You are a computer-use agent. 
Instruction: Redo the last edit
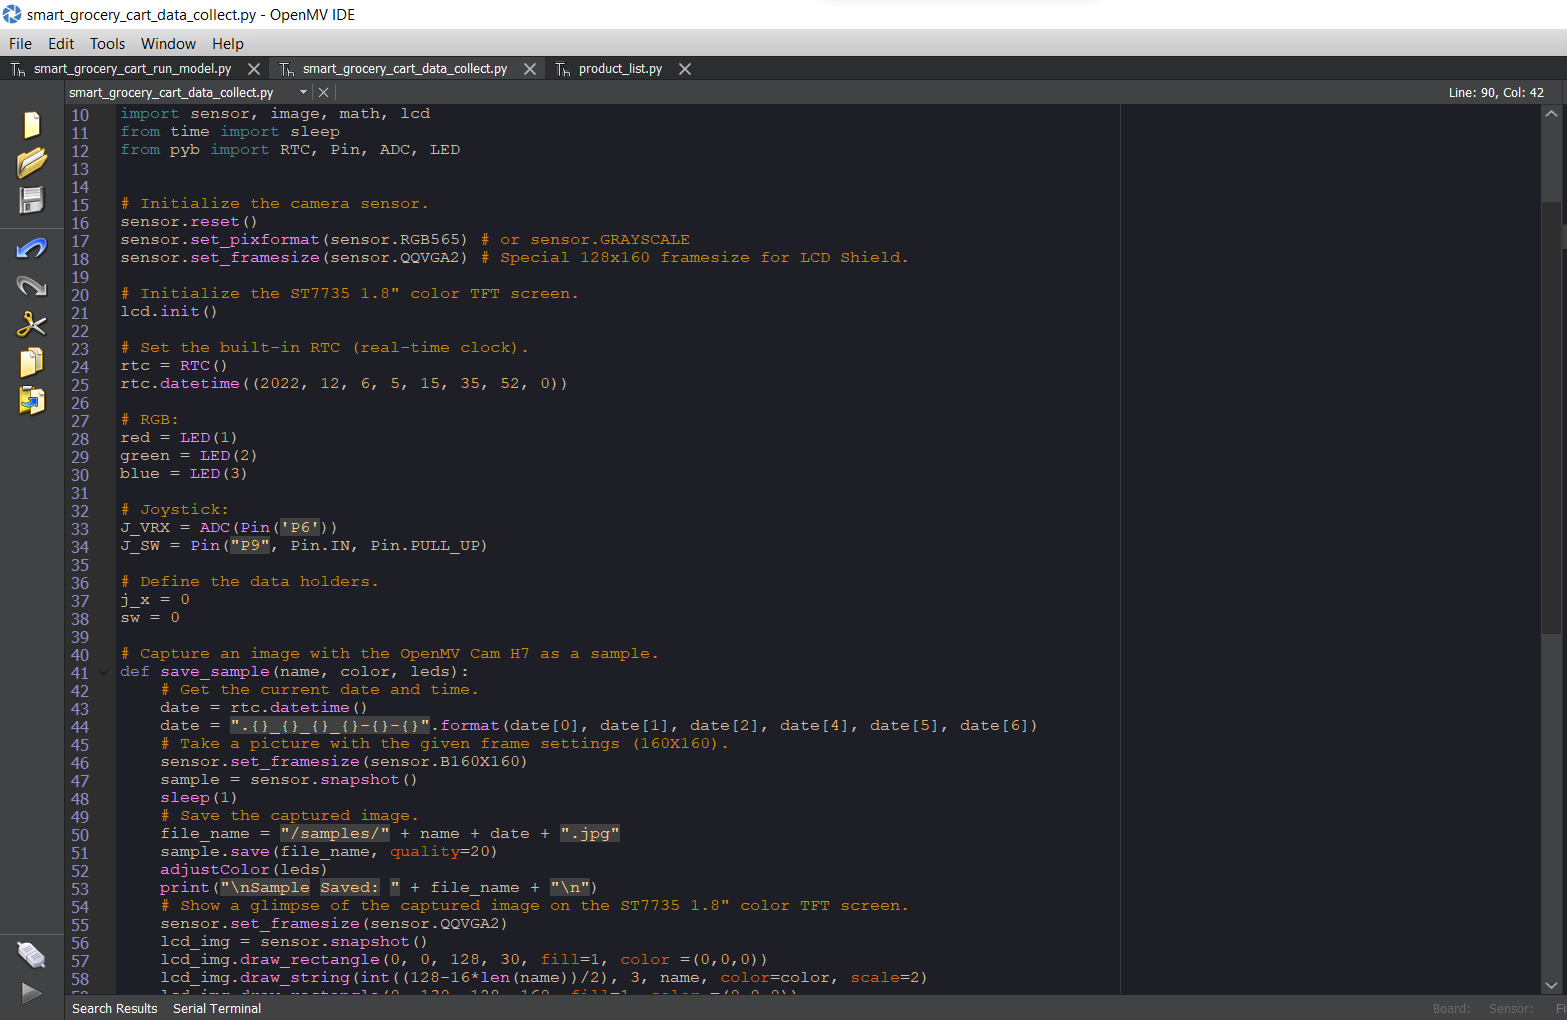(x=30, y=286)
